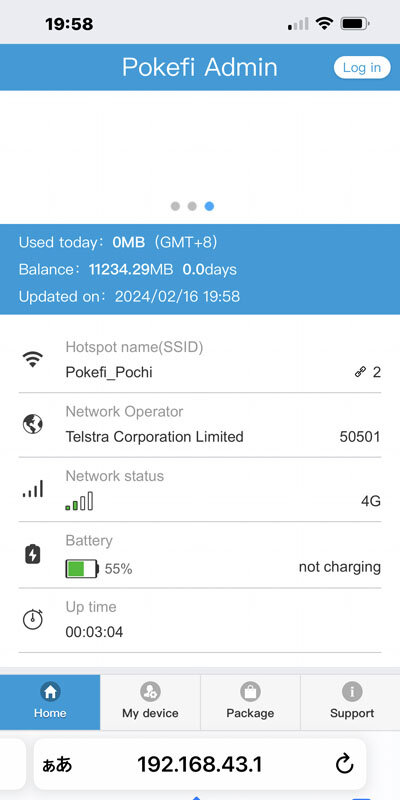The height and width of the screenshot is (800, 400).
Task: Open the Home tab
Action: tap(50, 702)
